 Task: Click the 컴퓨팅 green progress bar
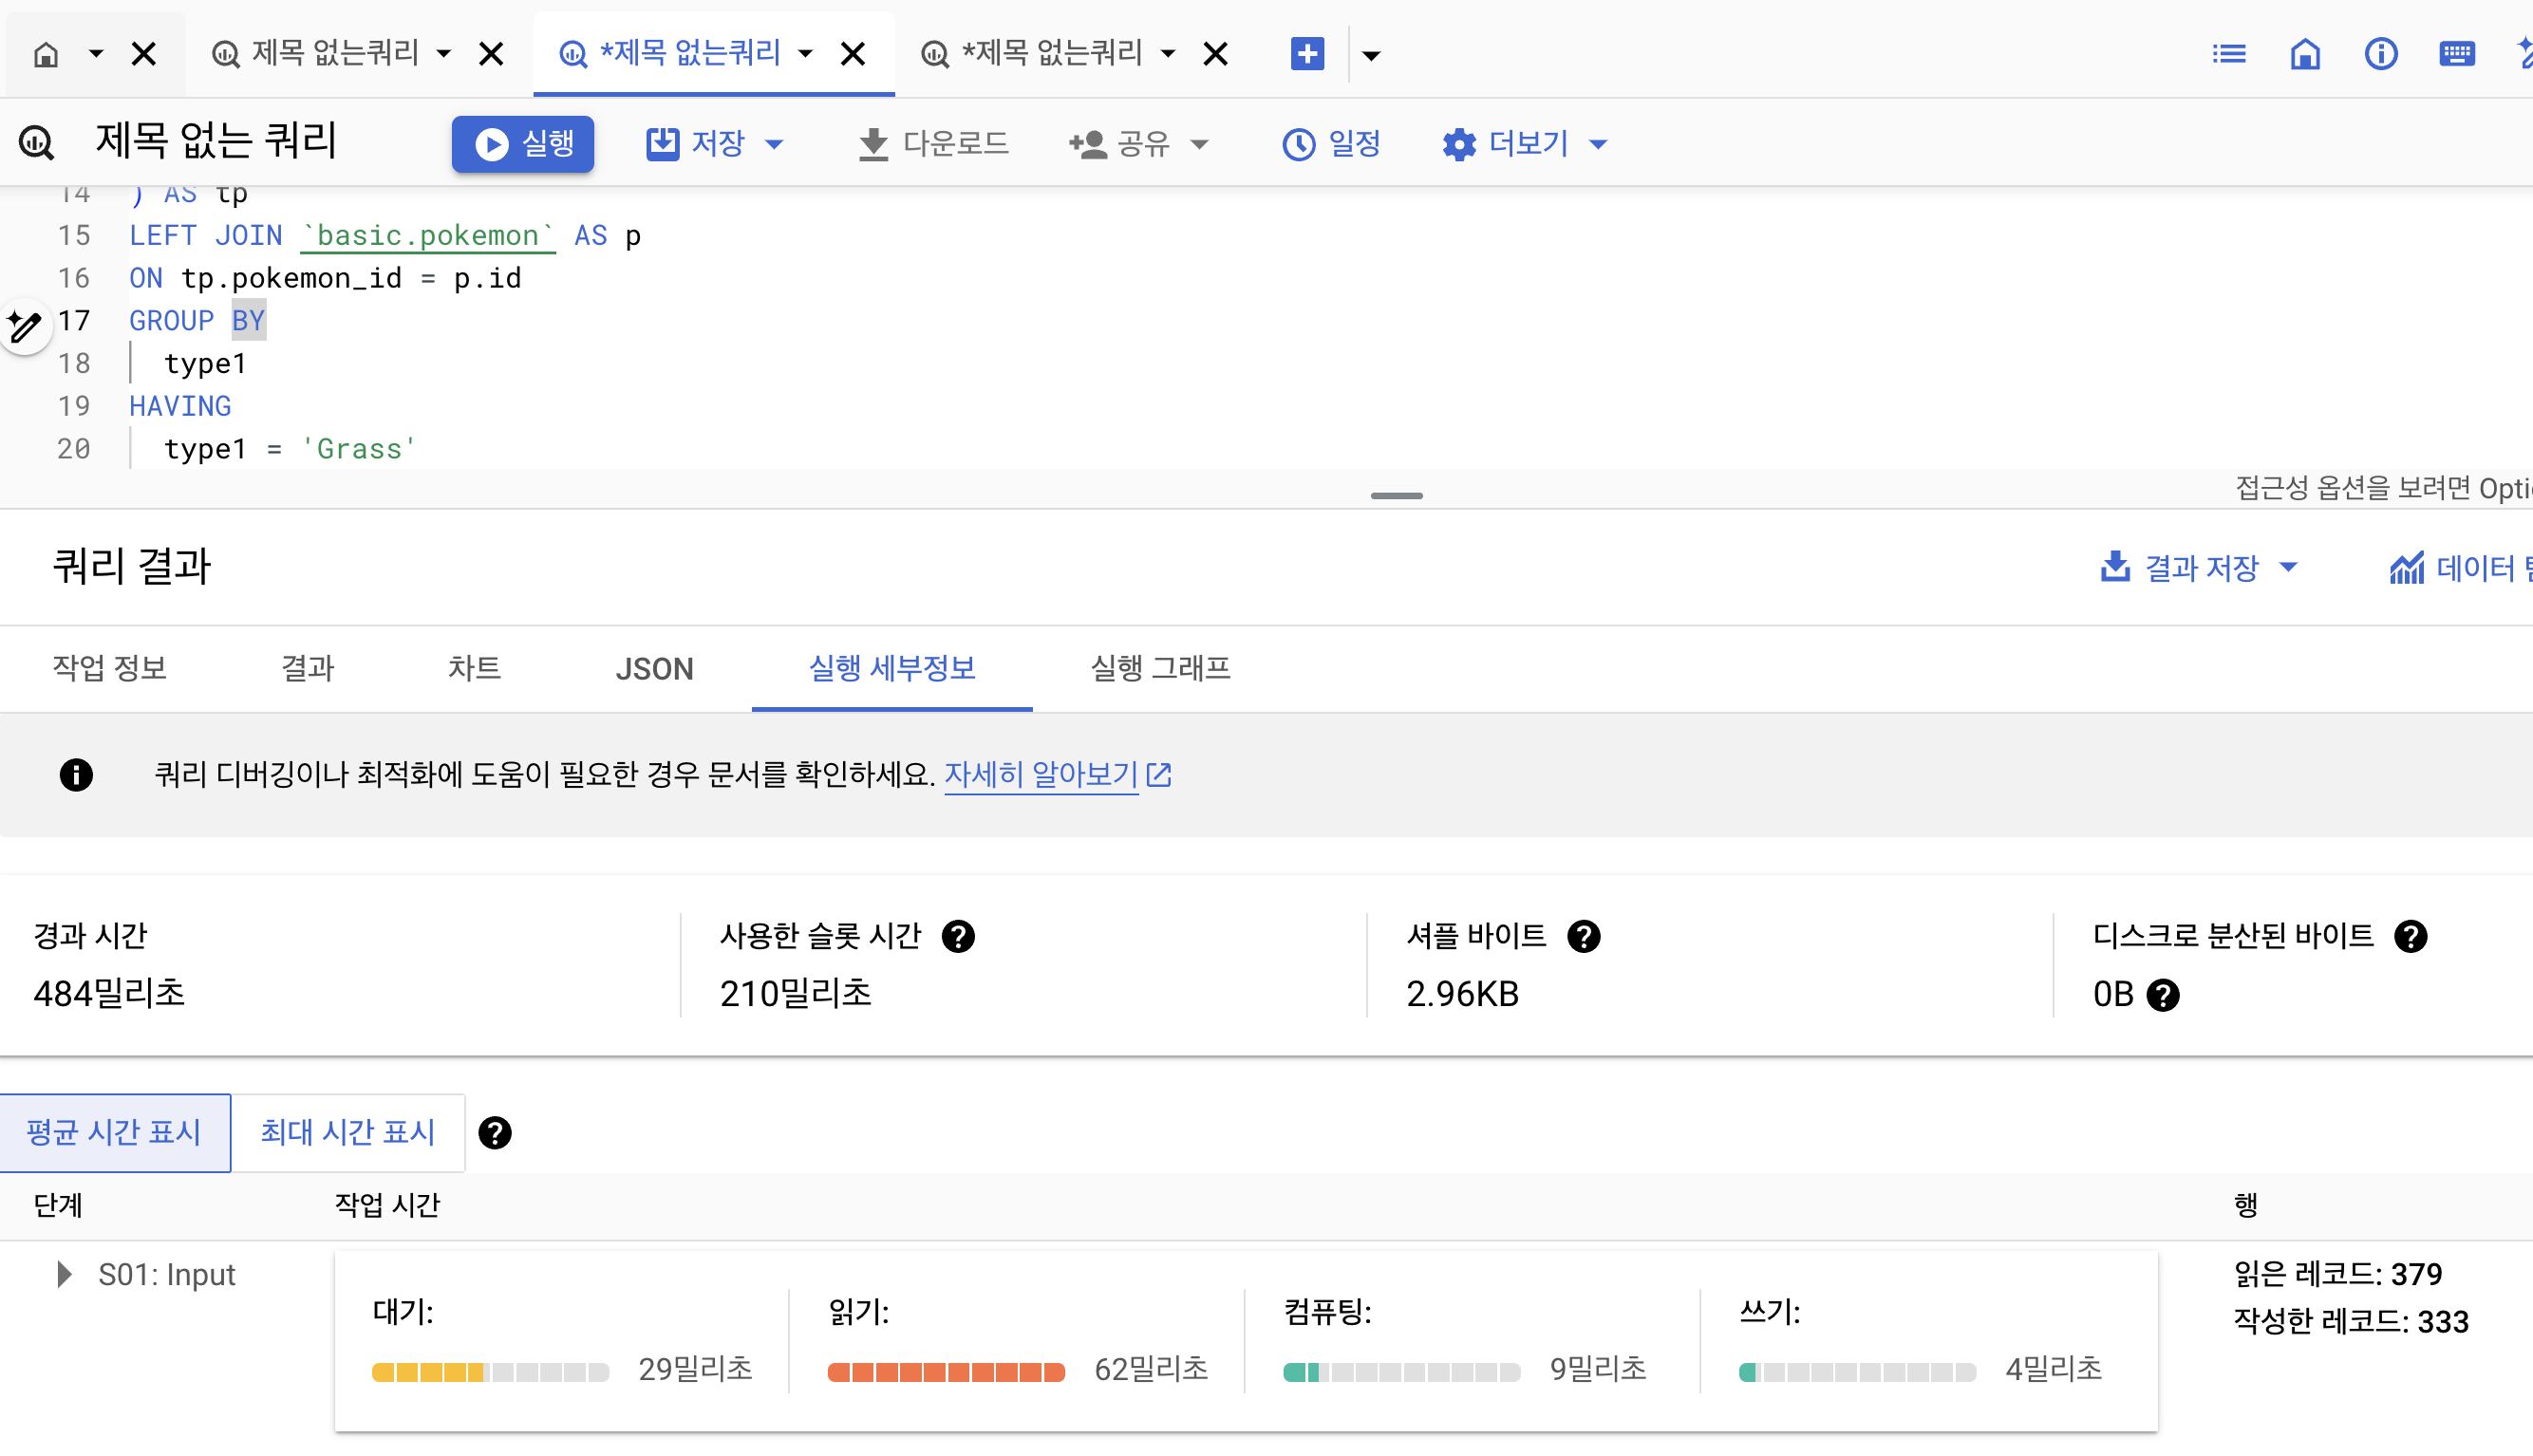pos(1402,1373)
